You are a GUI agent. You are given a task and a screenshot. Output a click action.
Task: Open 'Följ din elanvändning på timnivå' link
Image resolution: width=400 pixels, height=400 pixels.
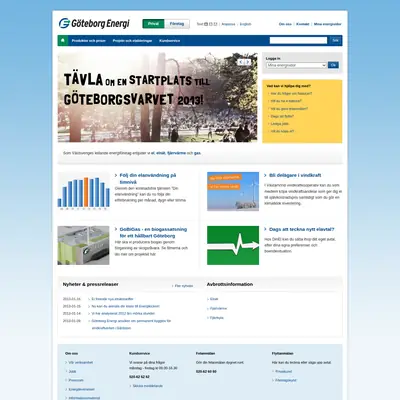coord(148,178)
